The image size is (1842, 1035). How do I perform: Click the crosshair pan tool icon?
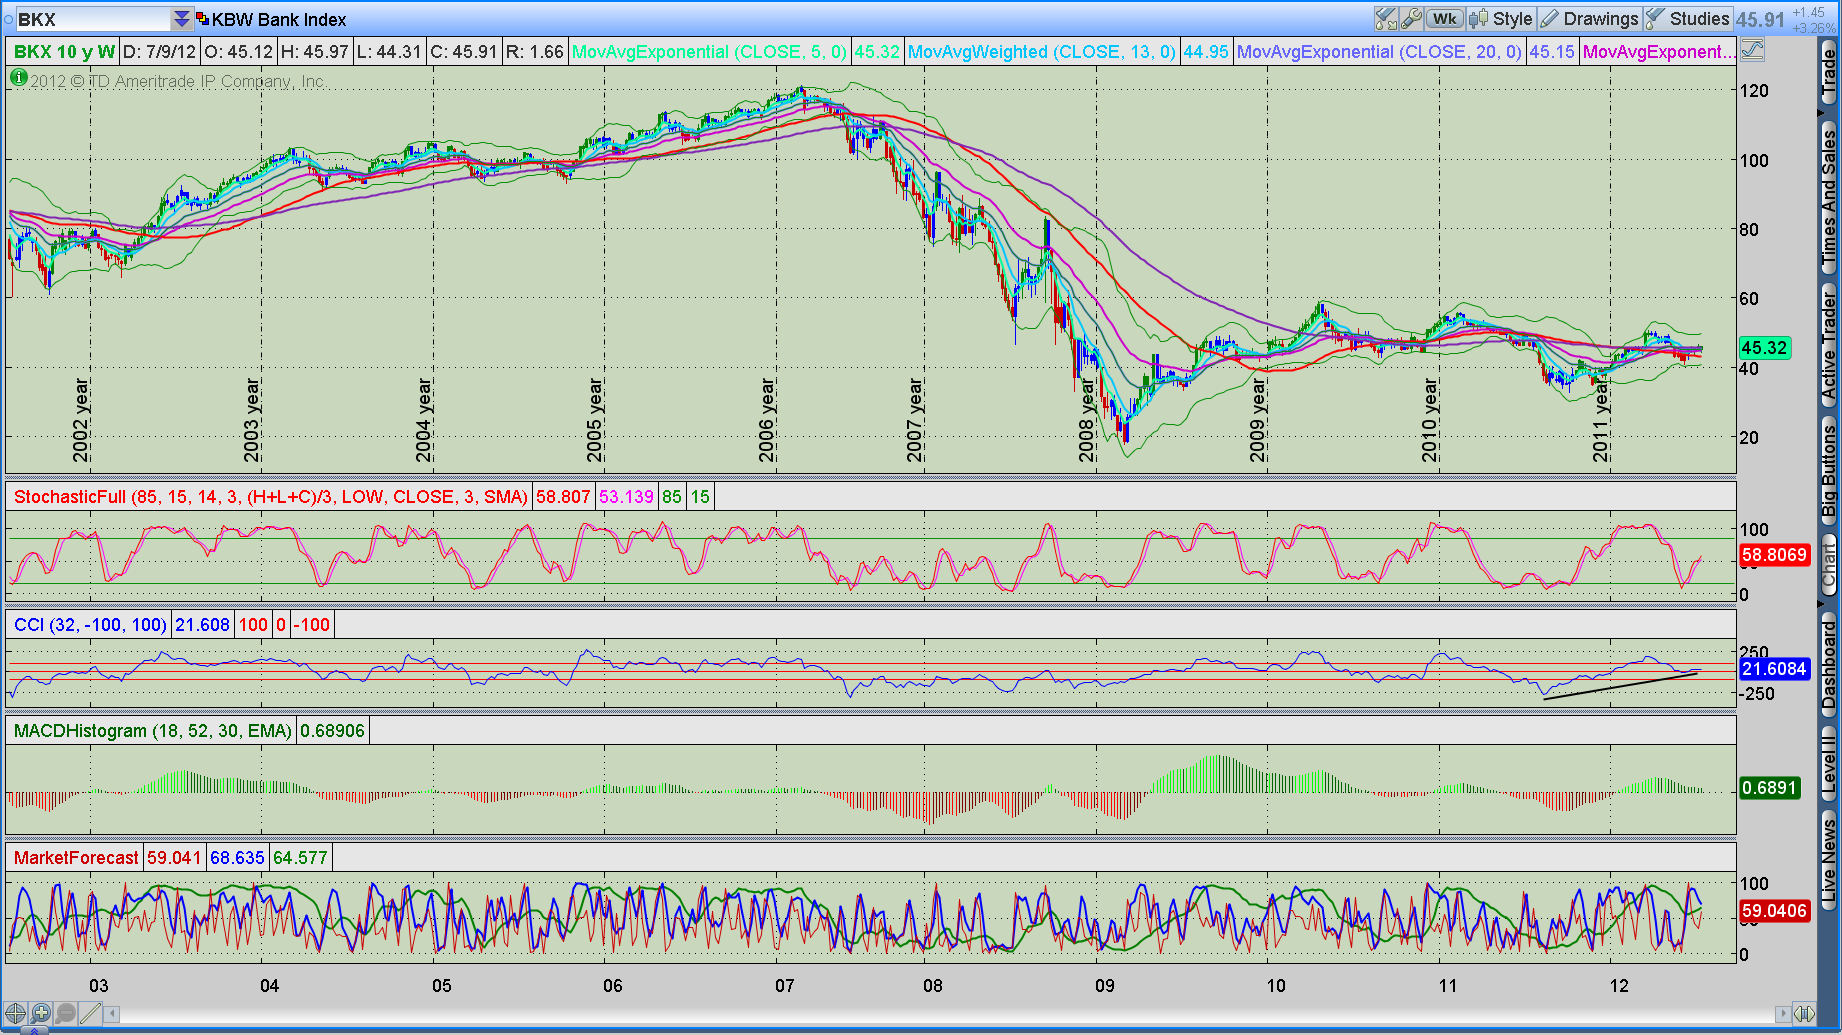coord(15,1014)
